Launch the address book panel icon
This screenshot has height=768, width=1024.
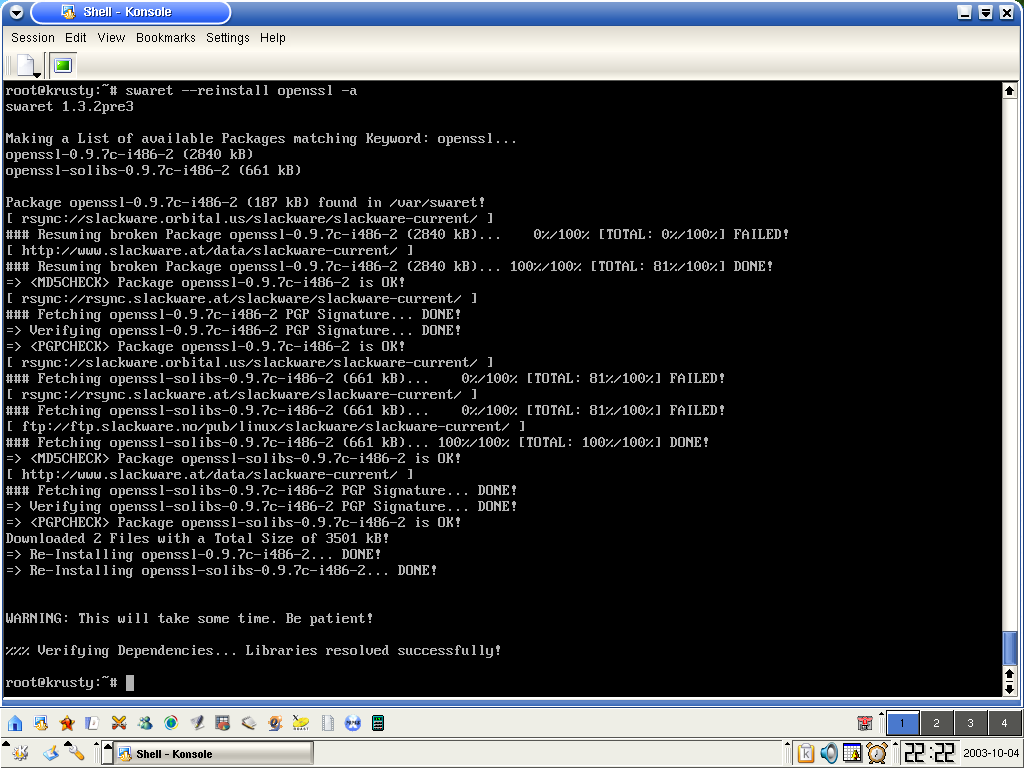[x=249, y=723]
